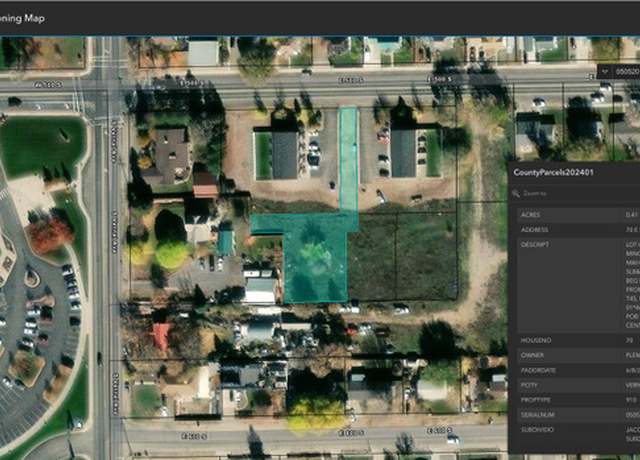The width and height of the screenshot is (640, 460).
Task: Click the ADDRESS field row
Action: 578,230
